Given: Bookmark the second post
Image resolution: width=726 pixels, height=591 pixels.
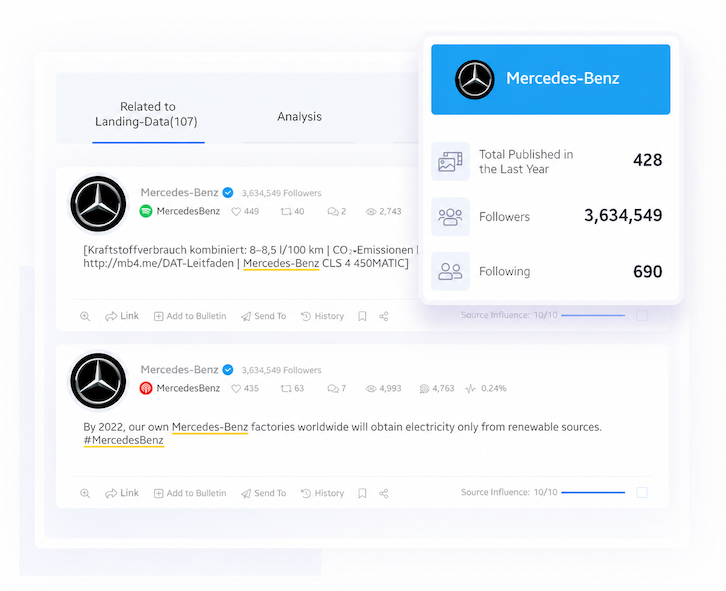Looking at the screenshot, I should (362, 493).
